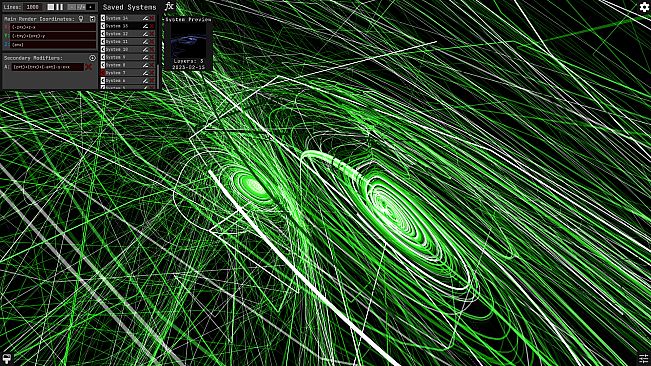Click the Lines count field showing 1000
The height and width of the screenshot is (366, 651).
click(32, 7)
